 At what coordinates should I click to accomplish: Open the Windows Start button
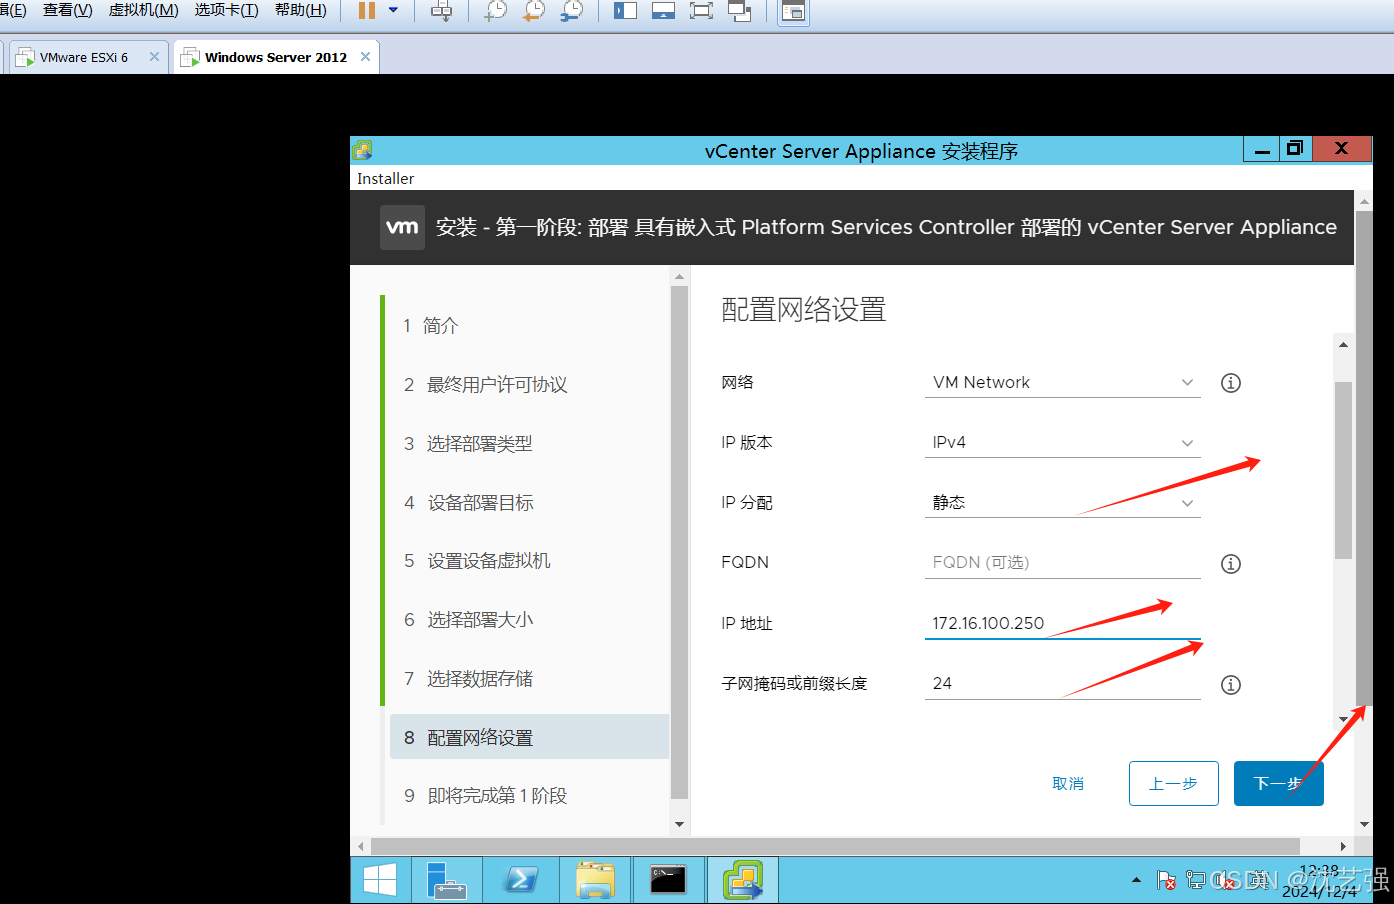(380, 880)
